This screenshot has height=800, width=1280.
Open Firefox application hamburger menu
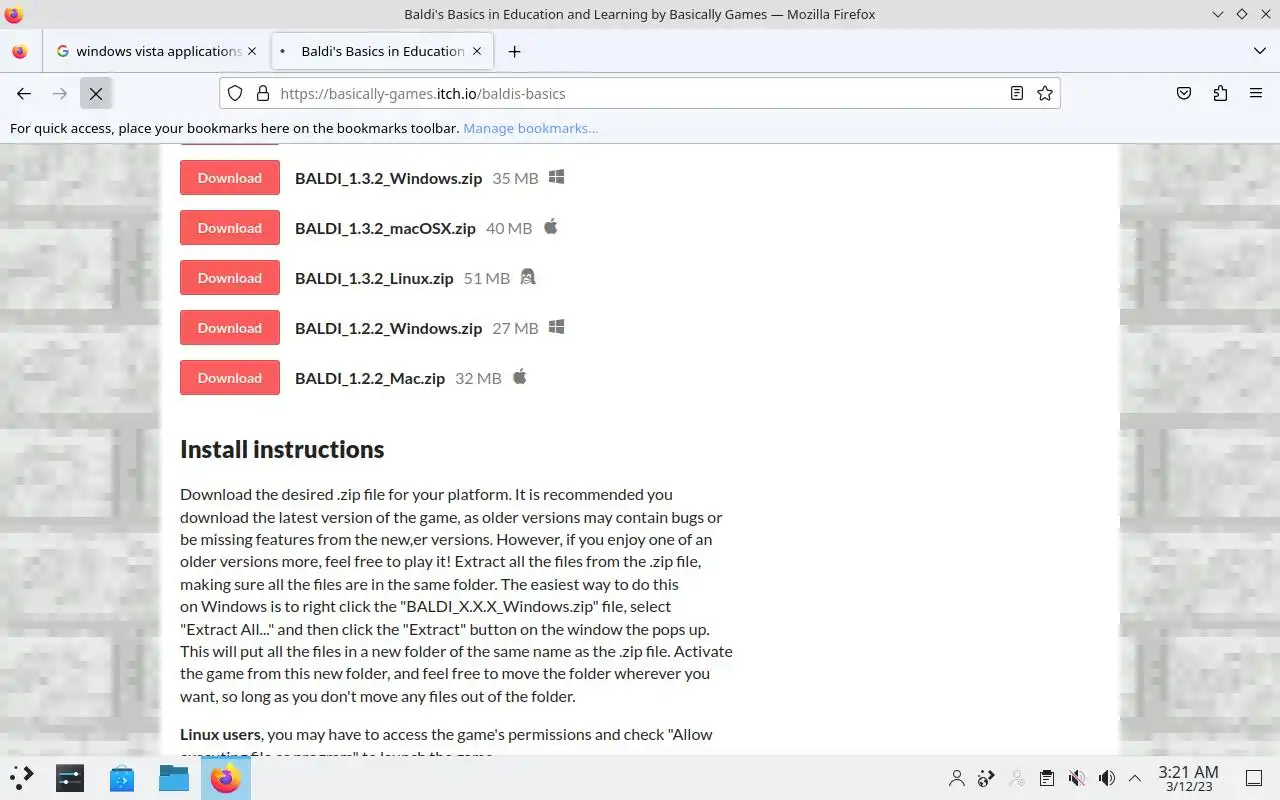tap(1256, 93)
